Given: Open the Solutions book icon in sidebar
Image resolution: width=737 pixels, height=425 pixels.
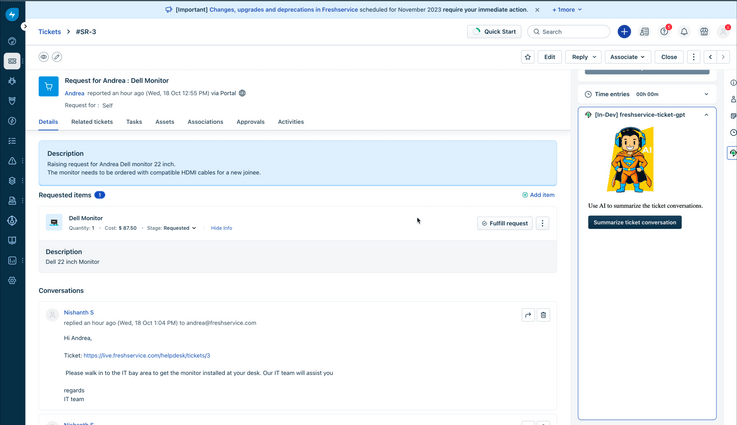Looking at the screenshot, I should [12, 240].
